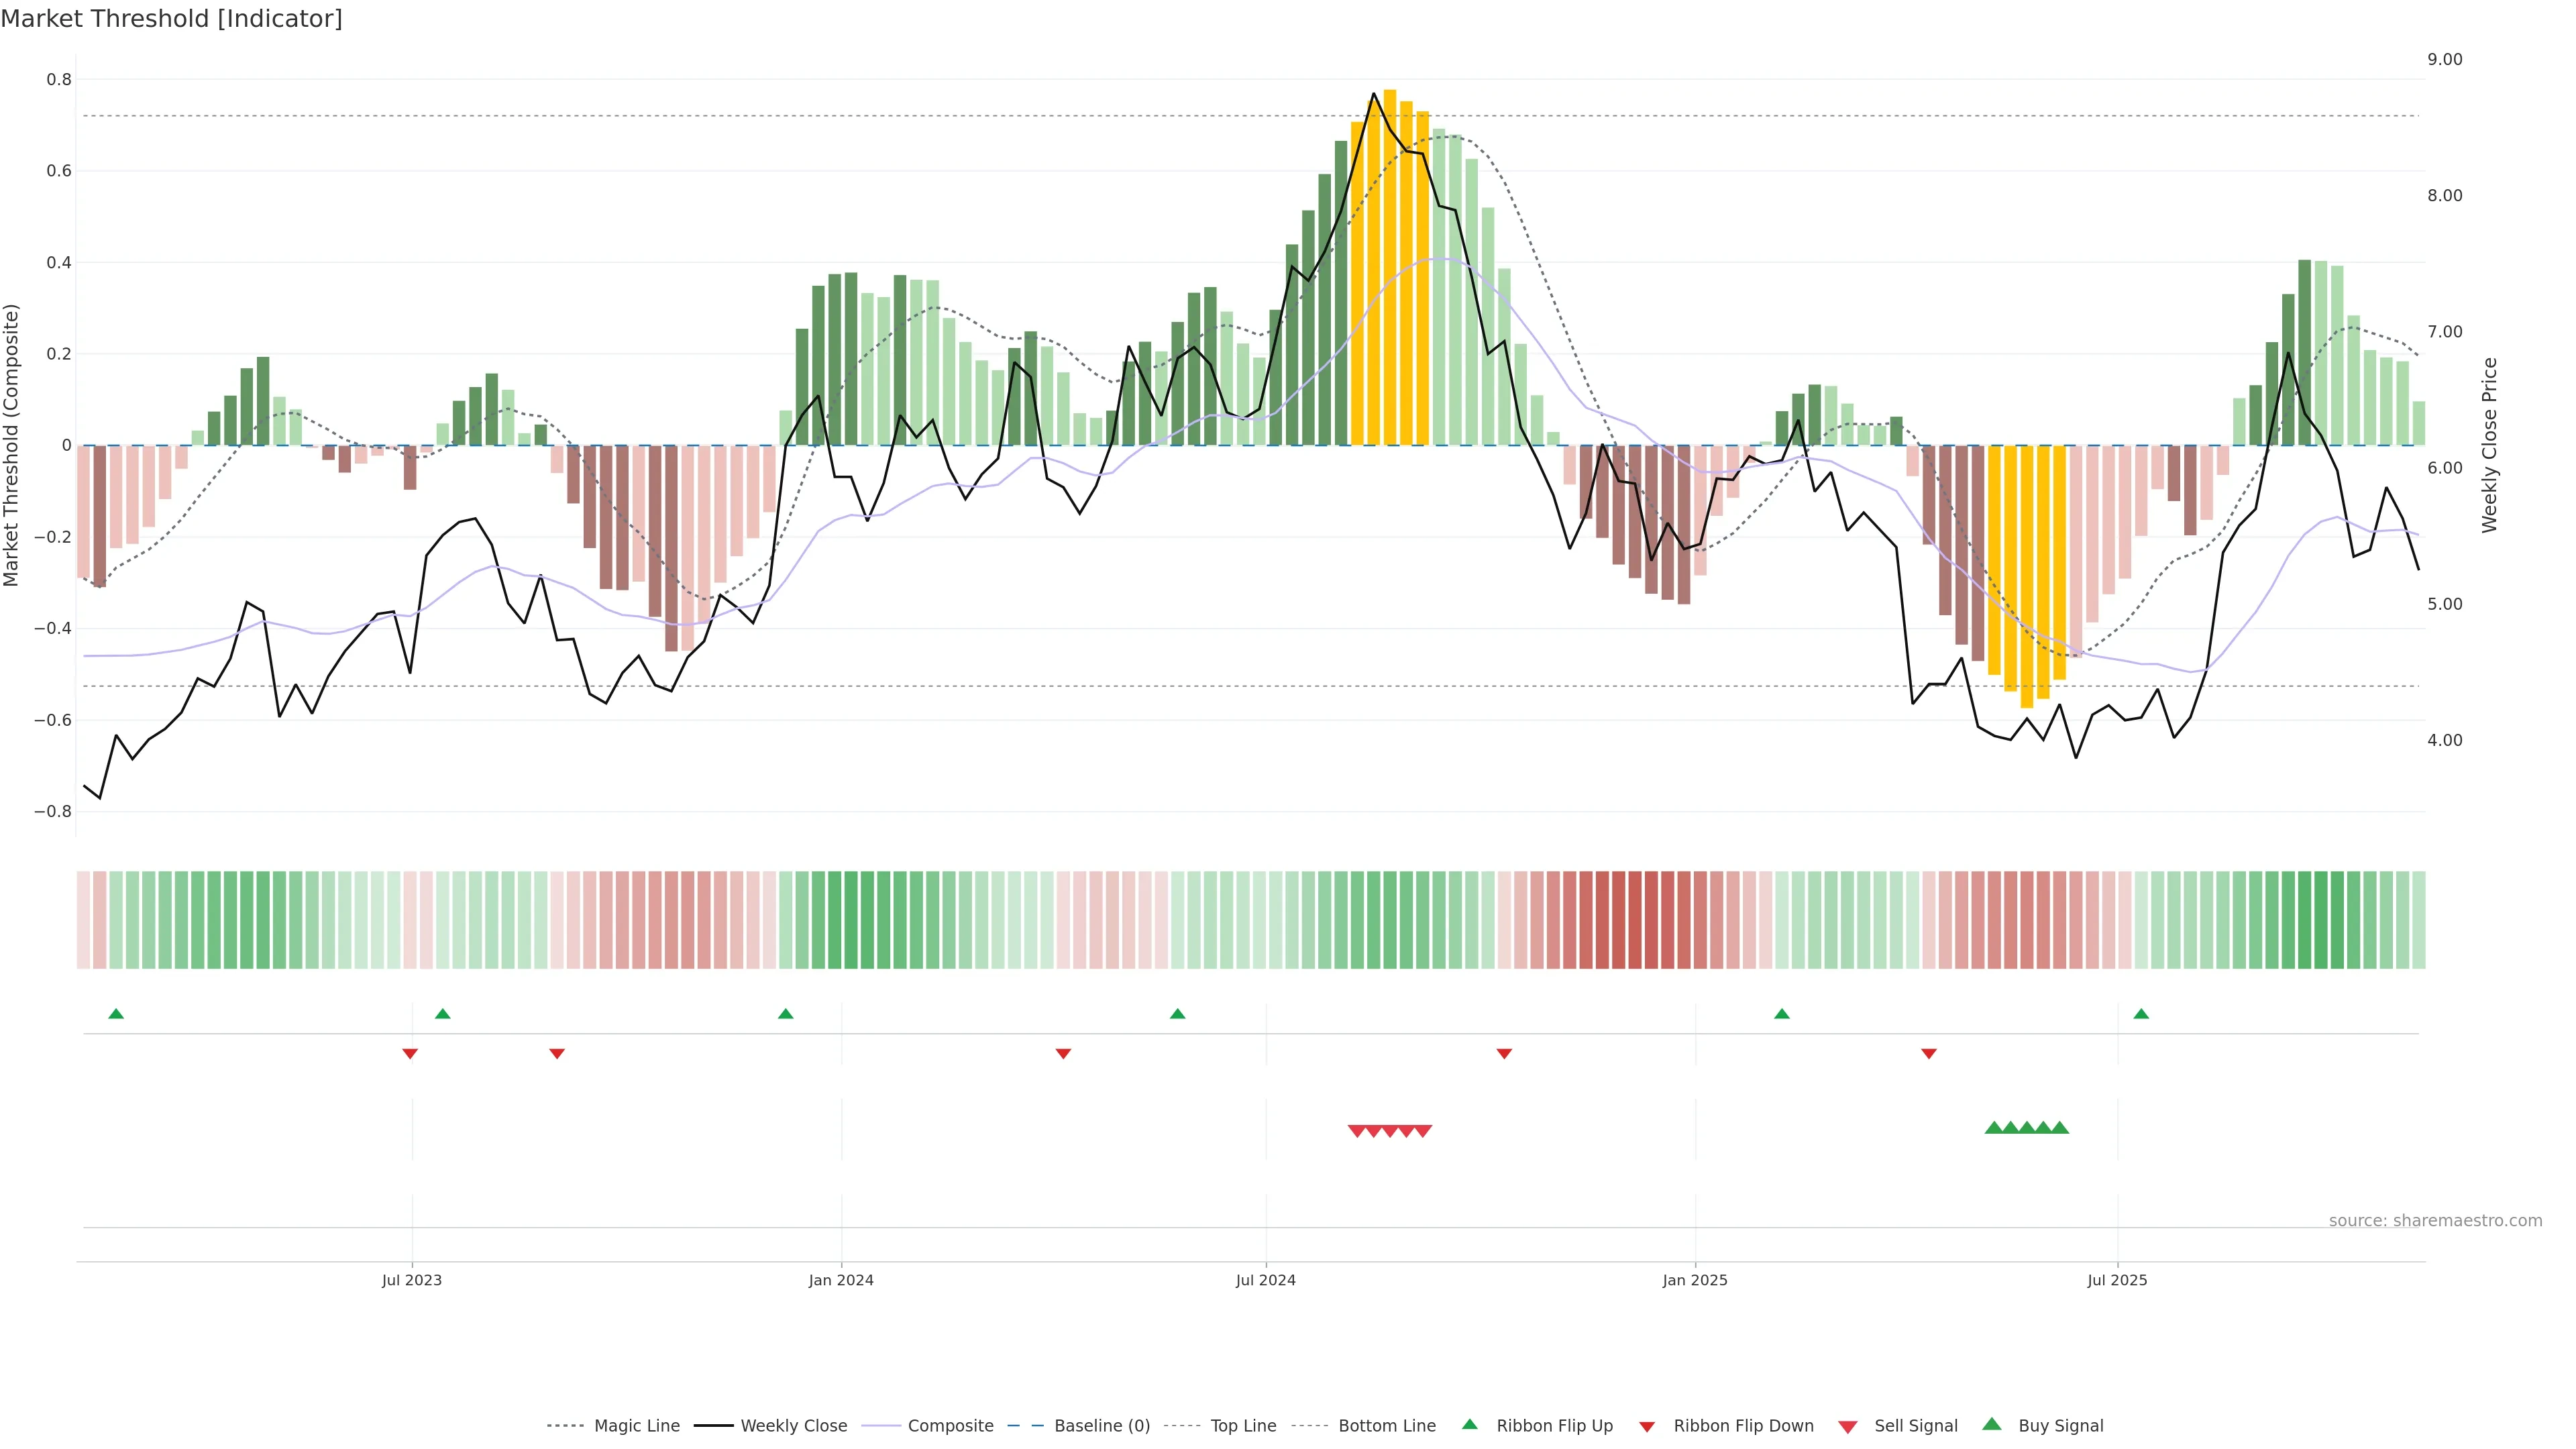Click the Market Threshold [Indicator] chart title
This screenshot has height=1449, width=2576.
(x=171, y=19)
